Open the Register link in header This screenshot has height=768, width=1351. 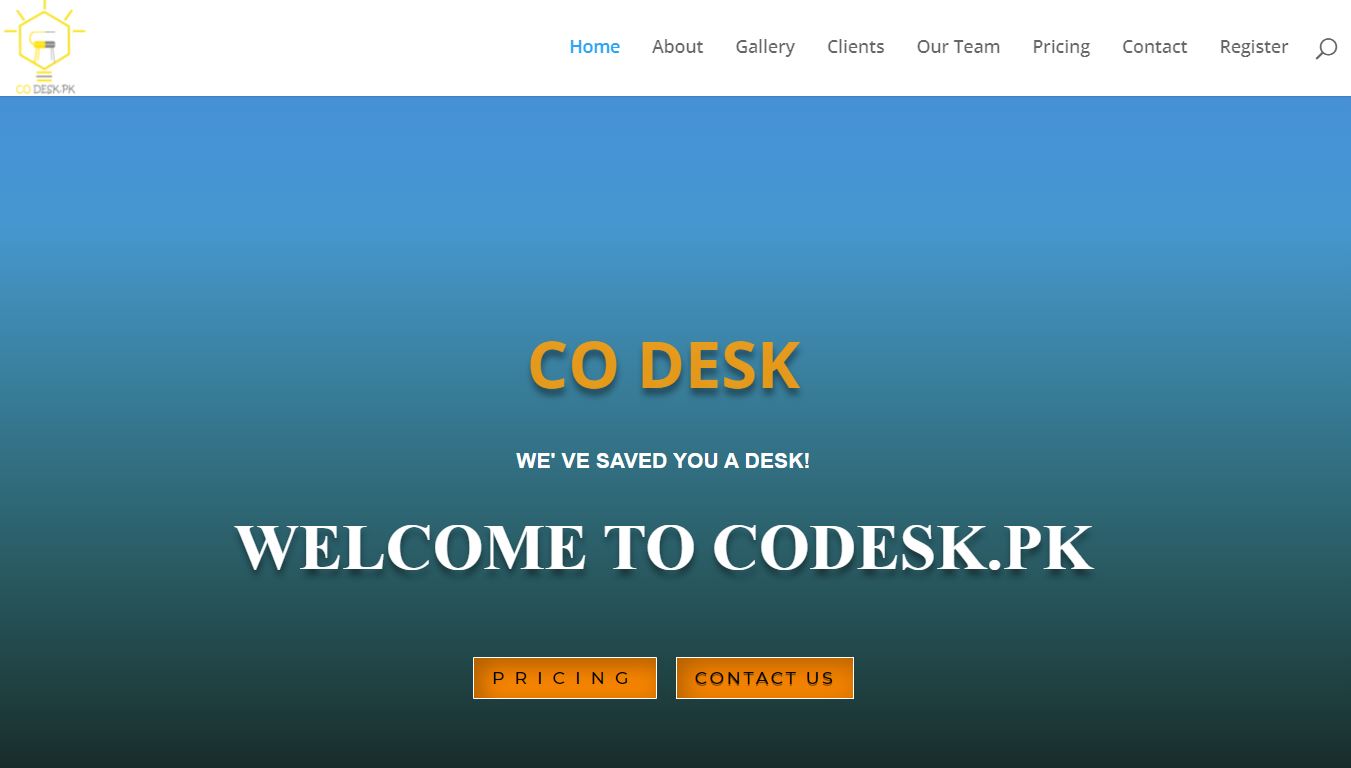click(1253, 47)
